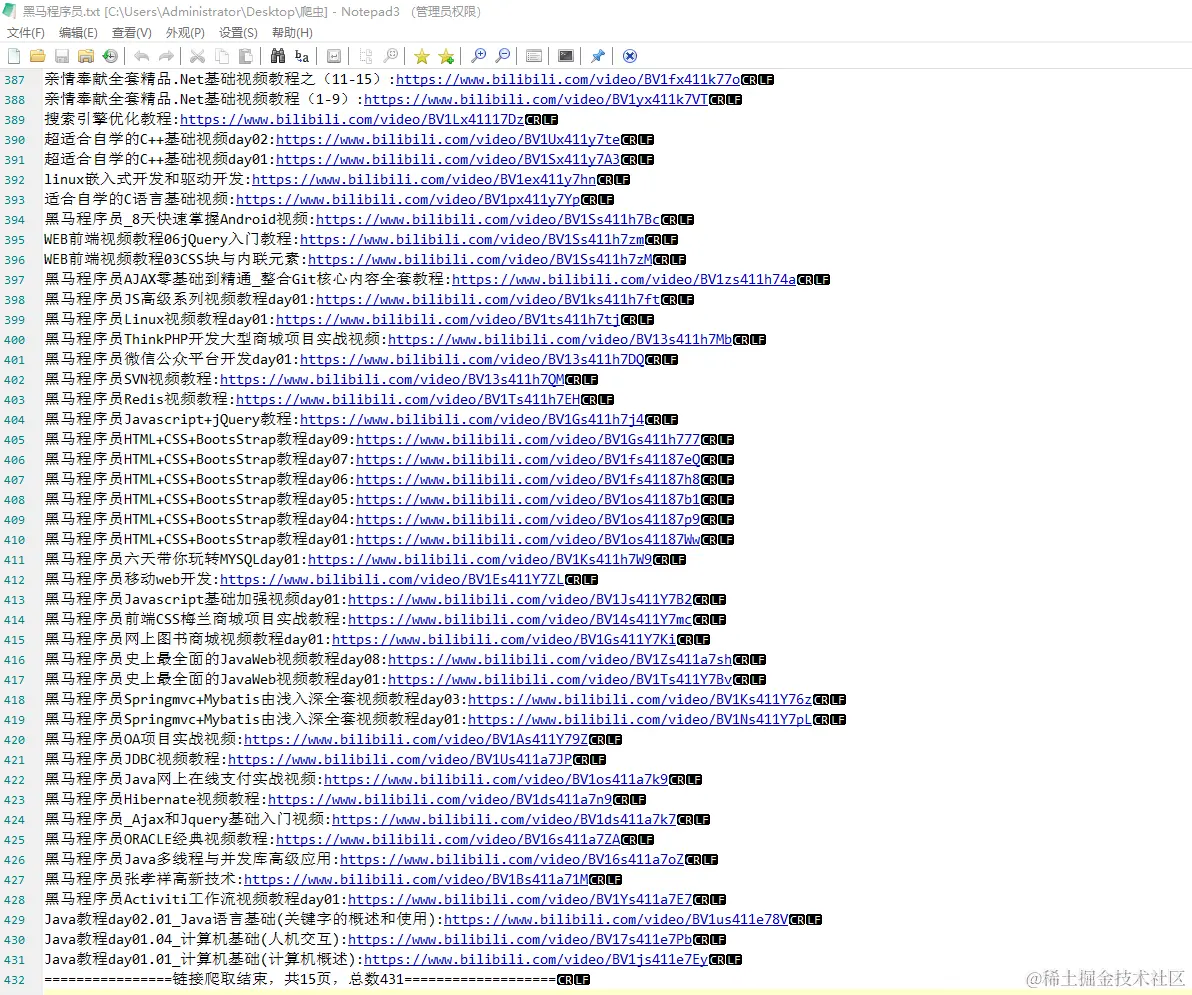Click the Save As icon in the toolbar
1192x995 pixels.
tap(86, 56)
